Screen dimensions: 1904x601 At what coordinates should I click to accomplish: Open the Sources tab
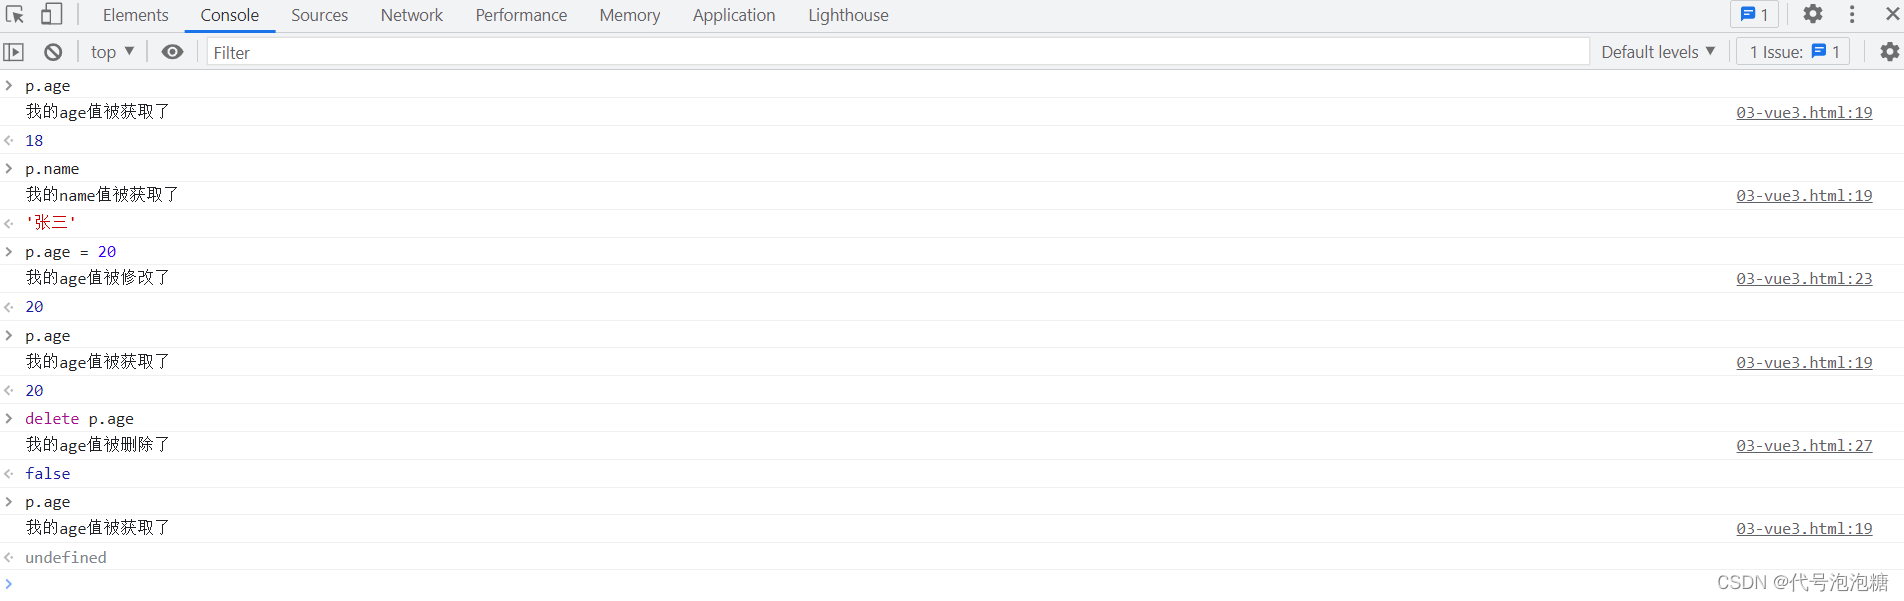[x=319, y=15]
